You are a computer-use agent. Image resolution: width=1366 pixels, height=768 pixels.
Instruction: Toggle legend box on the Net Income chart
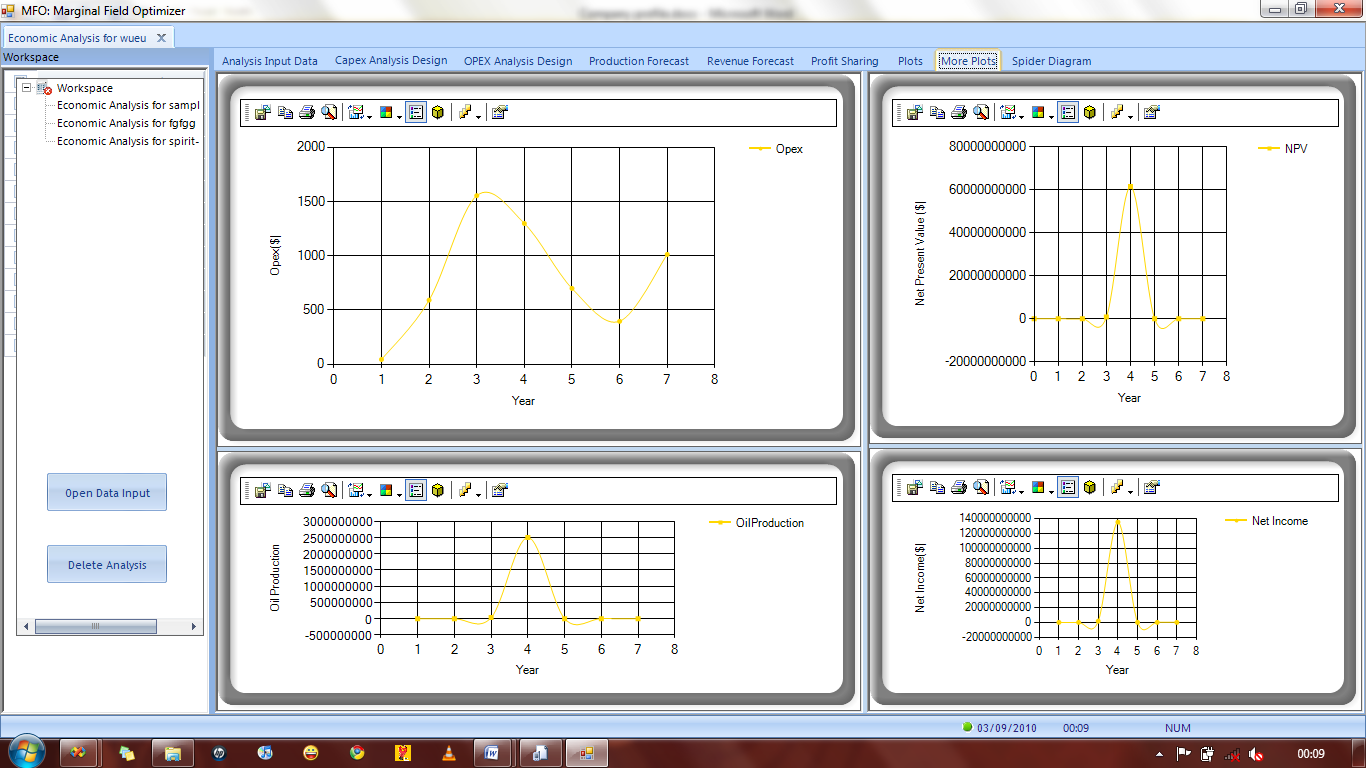click(x=1068, y=487)
